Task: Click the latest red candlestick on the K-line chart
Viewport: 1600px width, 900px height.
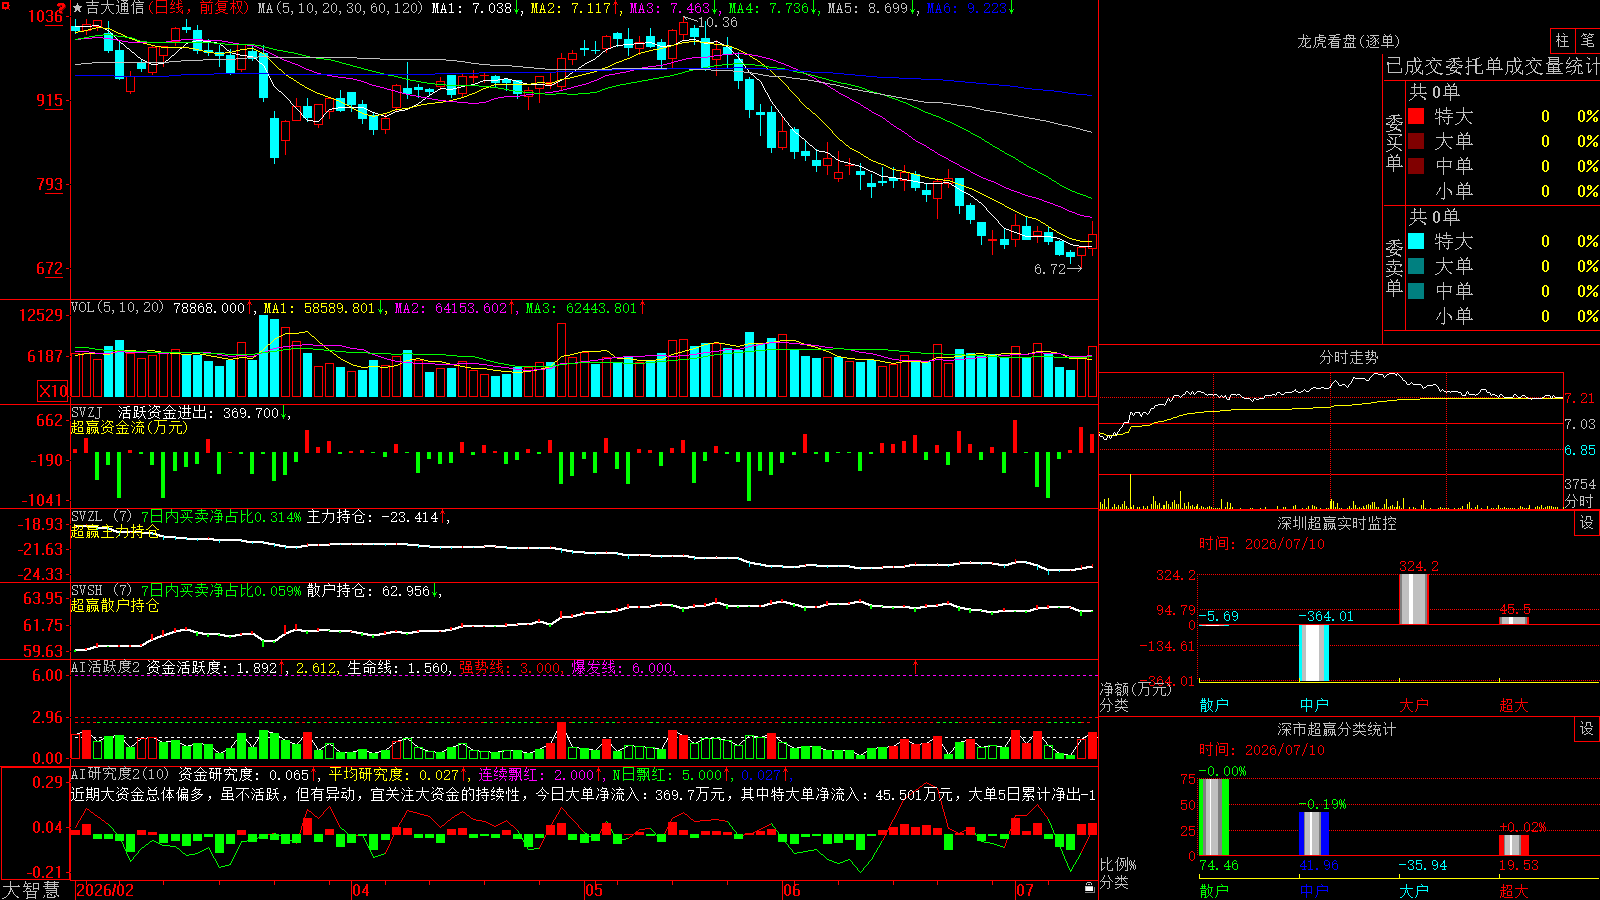Action: point(1093,241)
